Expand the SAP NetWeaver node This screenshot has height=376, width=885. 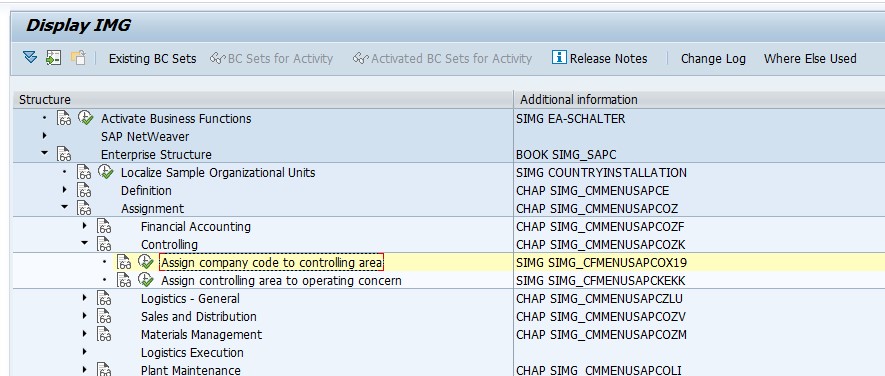click(44, 135)
